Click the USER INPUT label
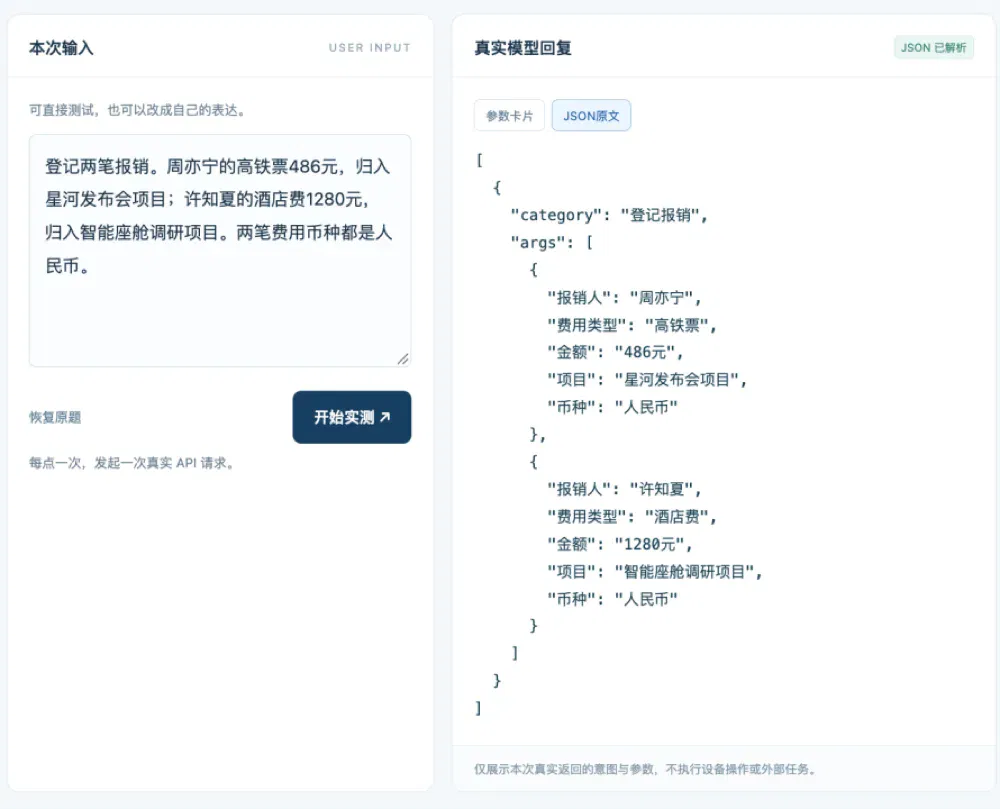 click(369, 48)
